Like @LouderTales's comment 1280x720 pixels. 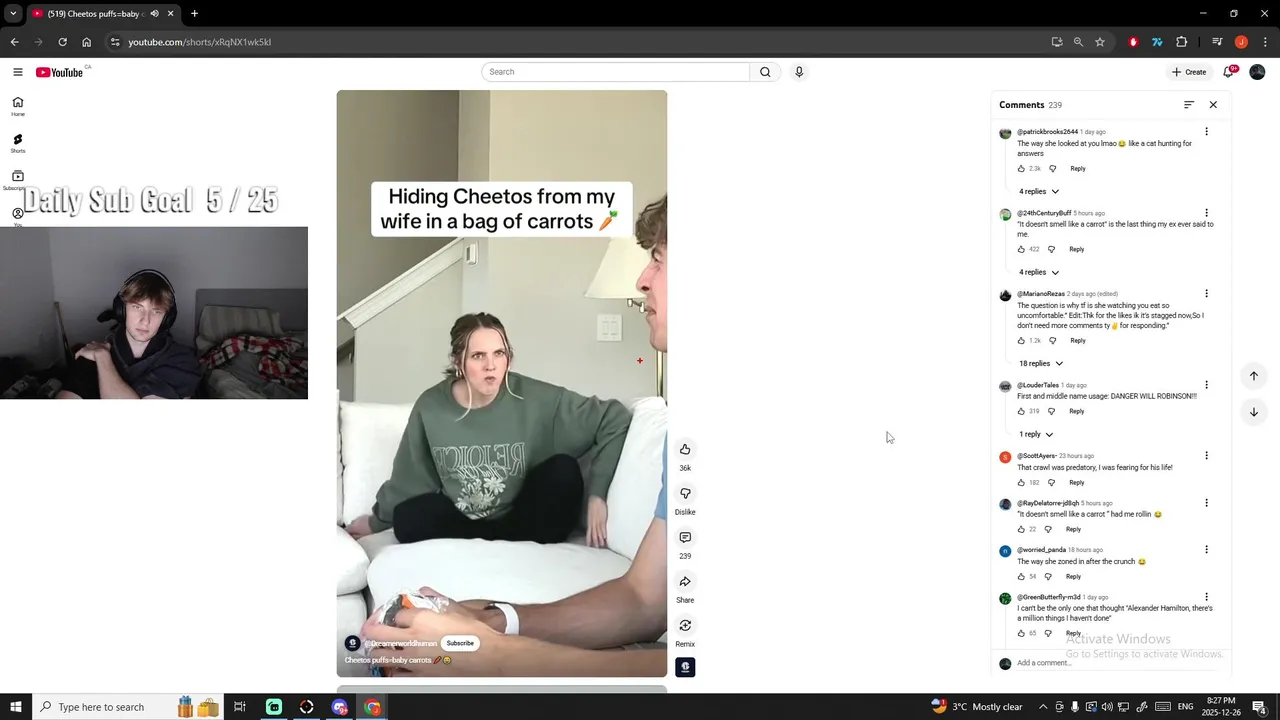[x=1021, y=411]
